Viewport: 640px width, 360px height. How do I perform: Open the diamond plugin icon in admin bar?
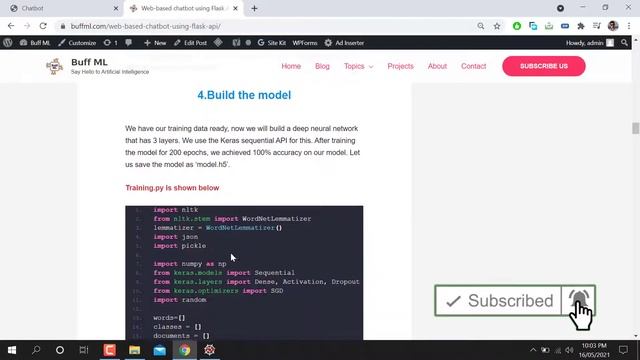(218, 42)
